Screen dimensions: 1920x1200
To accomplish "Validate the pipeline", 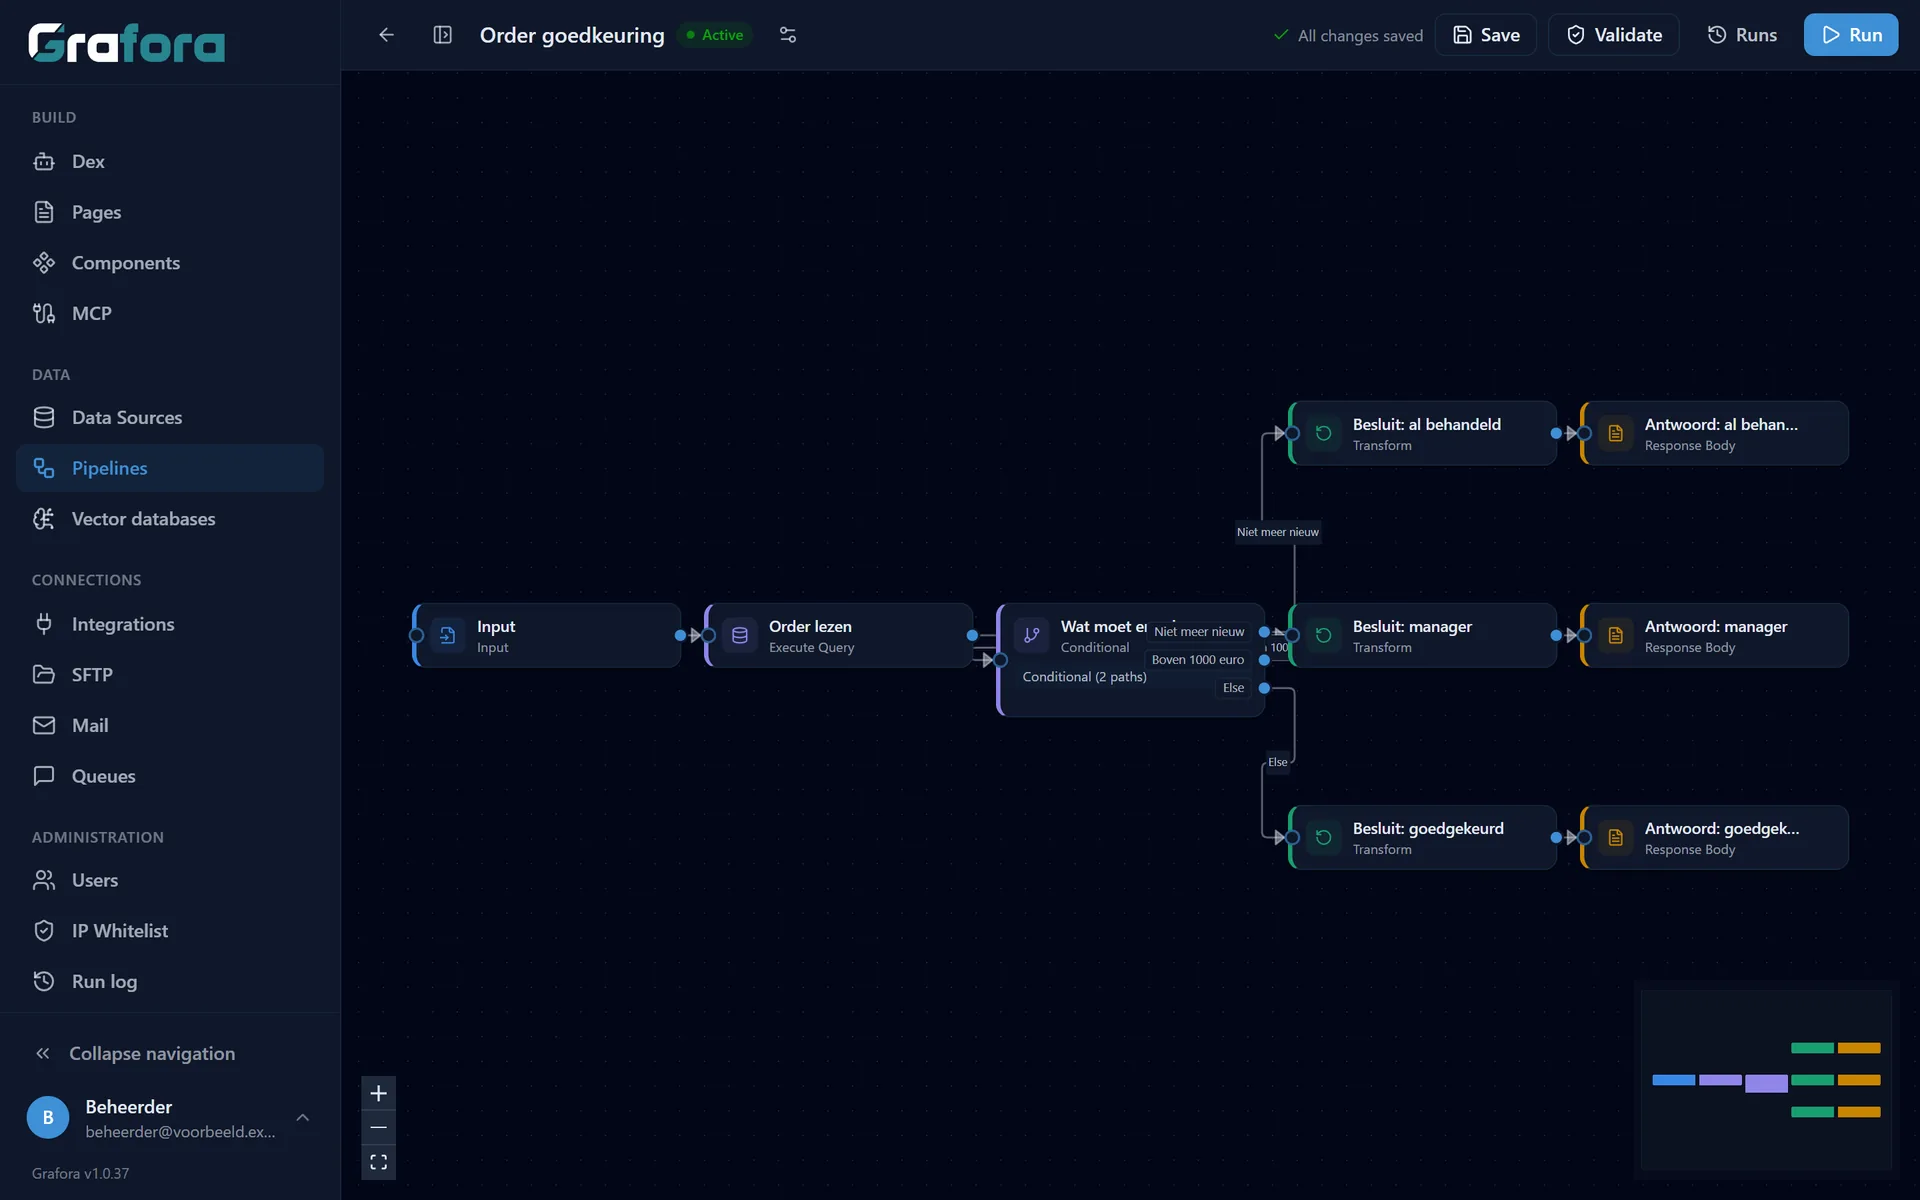I will (x=1613, y=35).
